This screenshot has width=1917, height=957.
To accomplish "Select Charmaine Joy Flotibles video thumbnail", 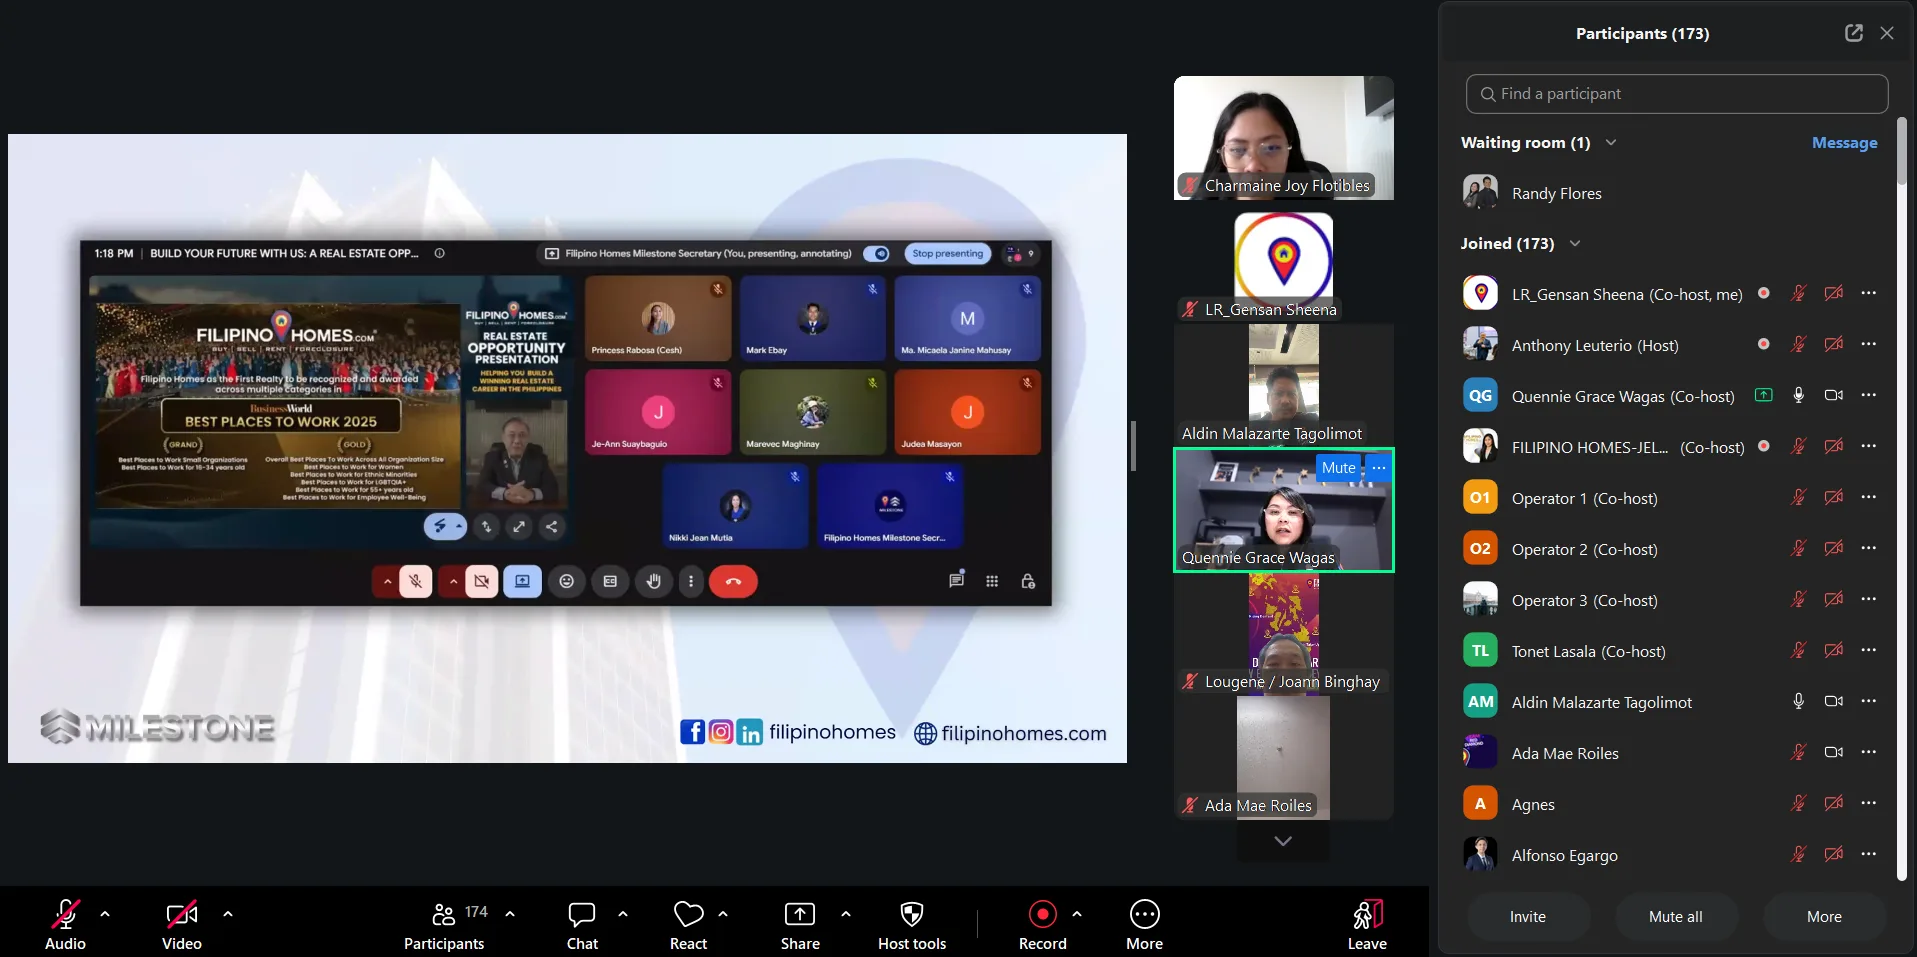I will coord(1284,138).
